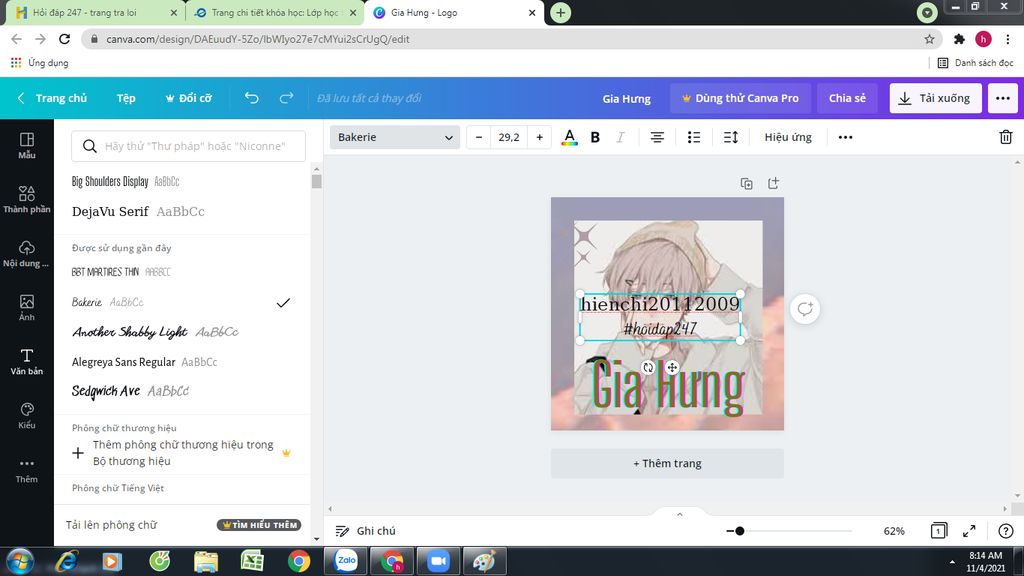
Task: Click the Chia sẻ share button
Action: pyautogui.click(x=847, y=98)
